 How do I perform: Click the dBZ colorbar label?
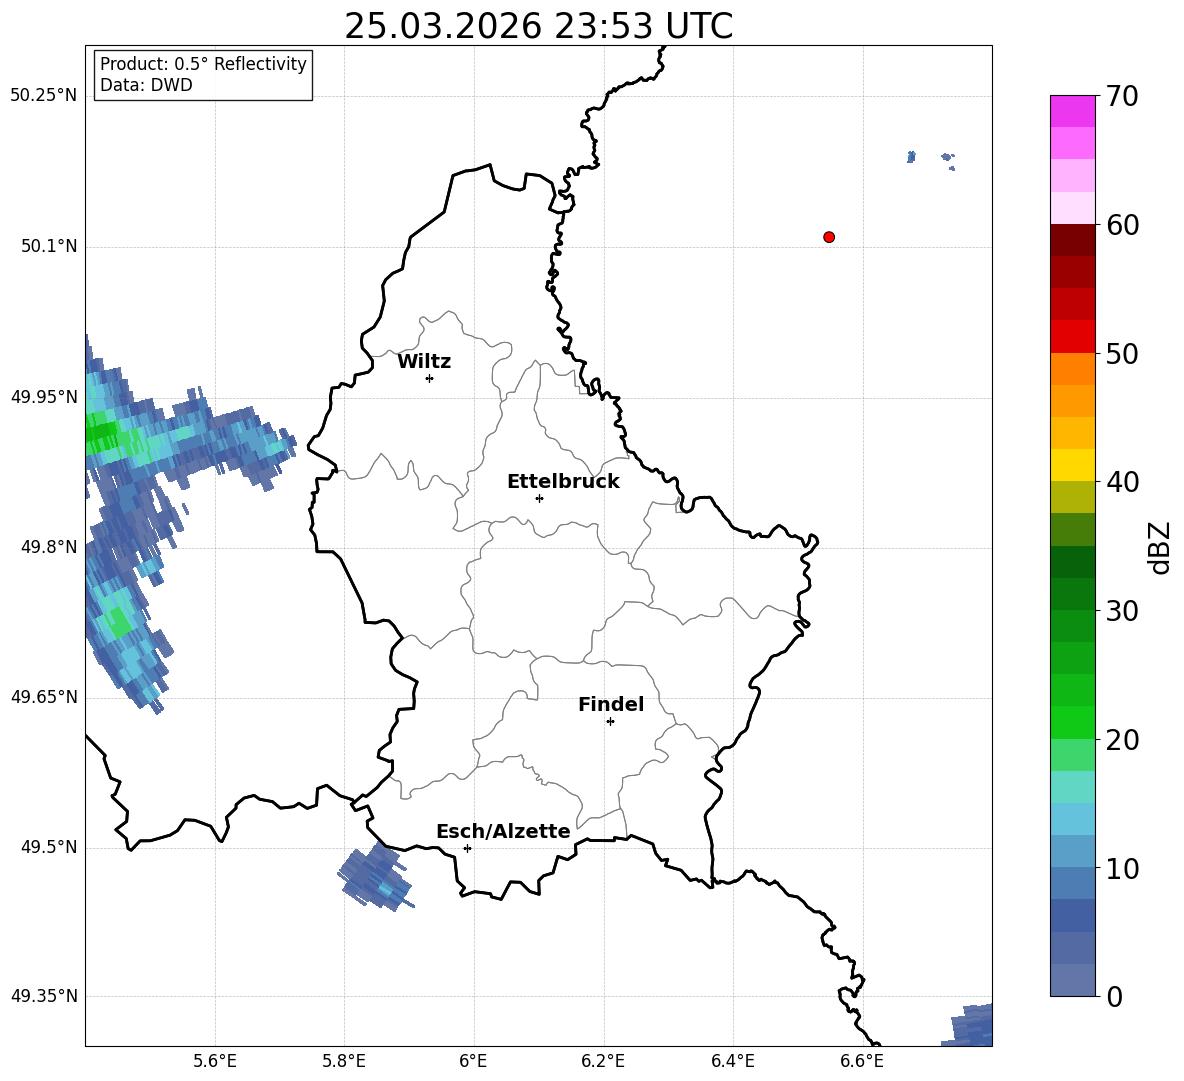(x=1161, y=547)
